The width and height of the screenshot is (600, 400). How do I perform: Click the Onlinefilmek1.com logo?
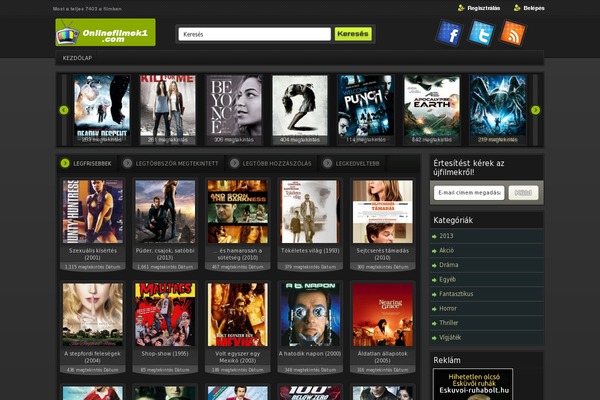[x=106, y=33]
